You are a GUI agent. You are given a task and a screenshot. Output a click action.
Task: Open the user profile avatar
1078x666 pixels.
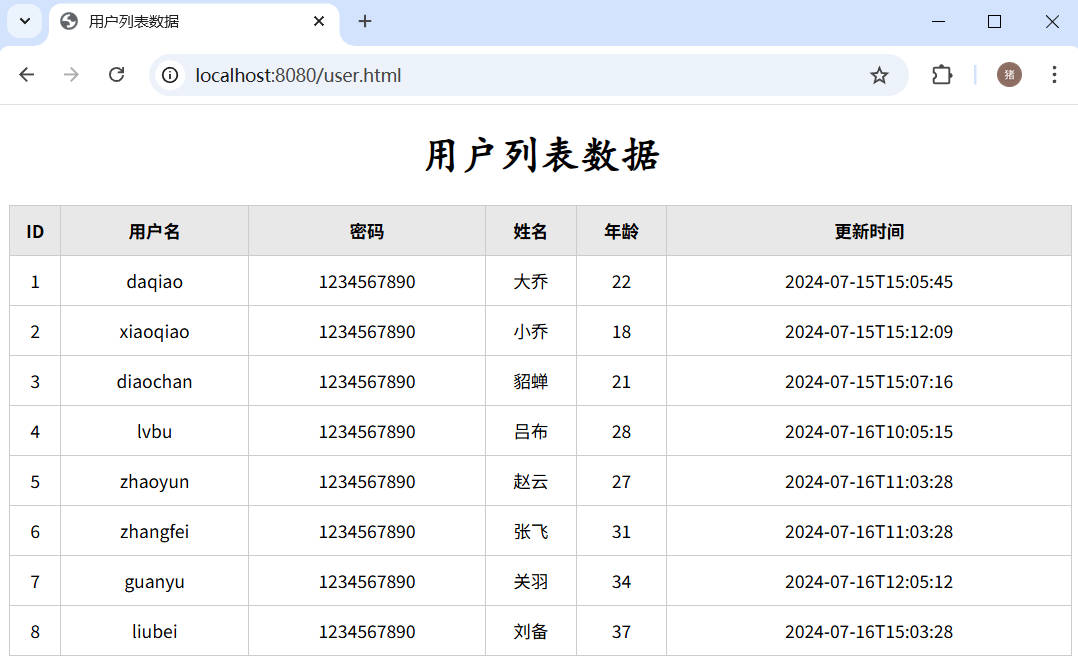(x=1009, y=75)
